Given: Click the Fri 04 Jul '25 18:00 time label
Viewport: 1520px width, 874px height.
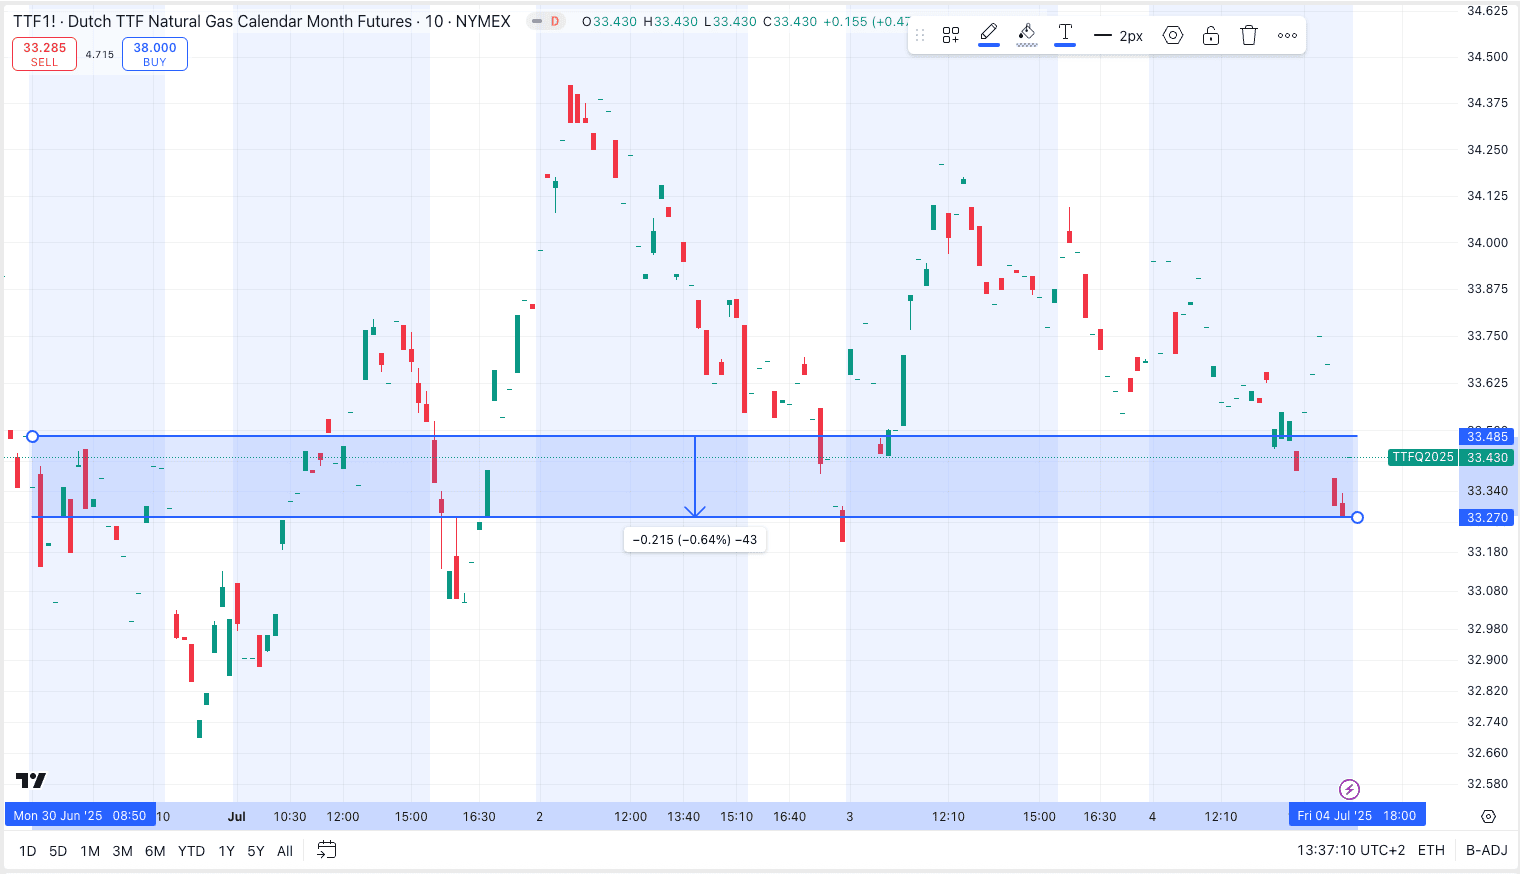Looking at the screenshot, I should pos(1357,816).
